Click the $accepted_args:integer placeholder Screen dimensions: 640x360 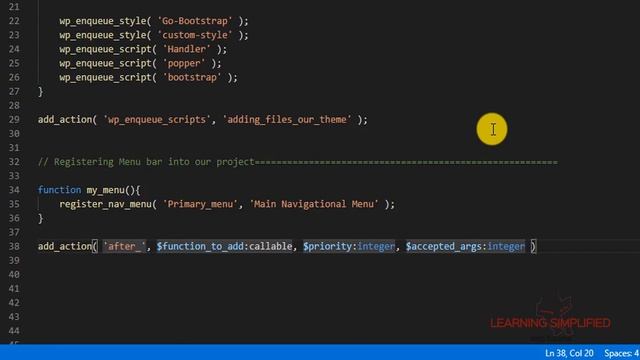tap(465, 247)
